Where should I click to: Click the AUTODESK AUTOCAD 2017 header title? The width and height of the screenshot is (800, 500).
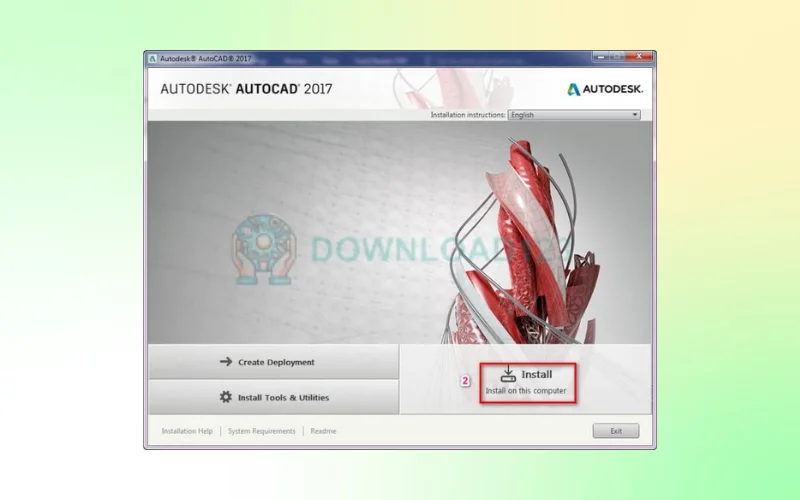(x=246, y=89)
